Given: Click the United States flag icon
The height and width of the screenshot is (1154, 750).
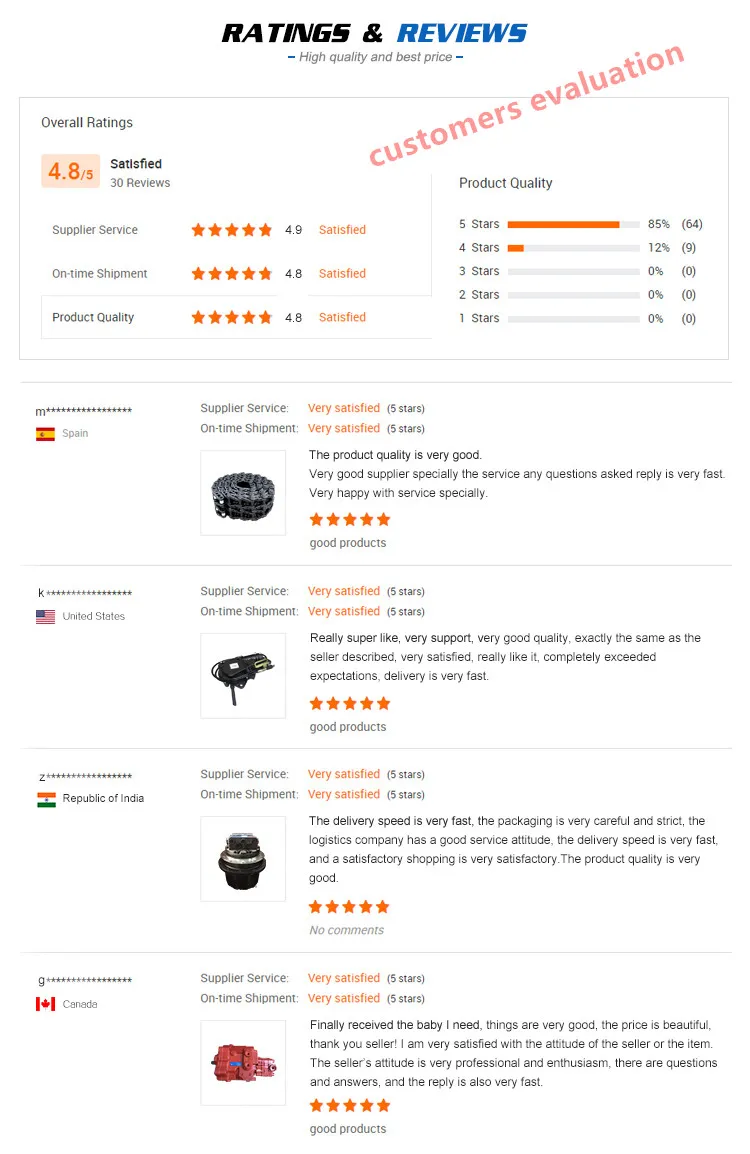Looking at the screenshot, I should click(x=45, y=617).
